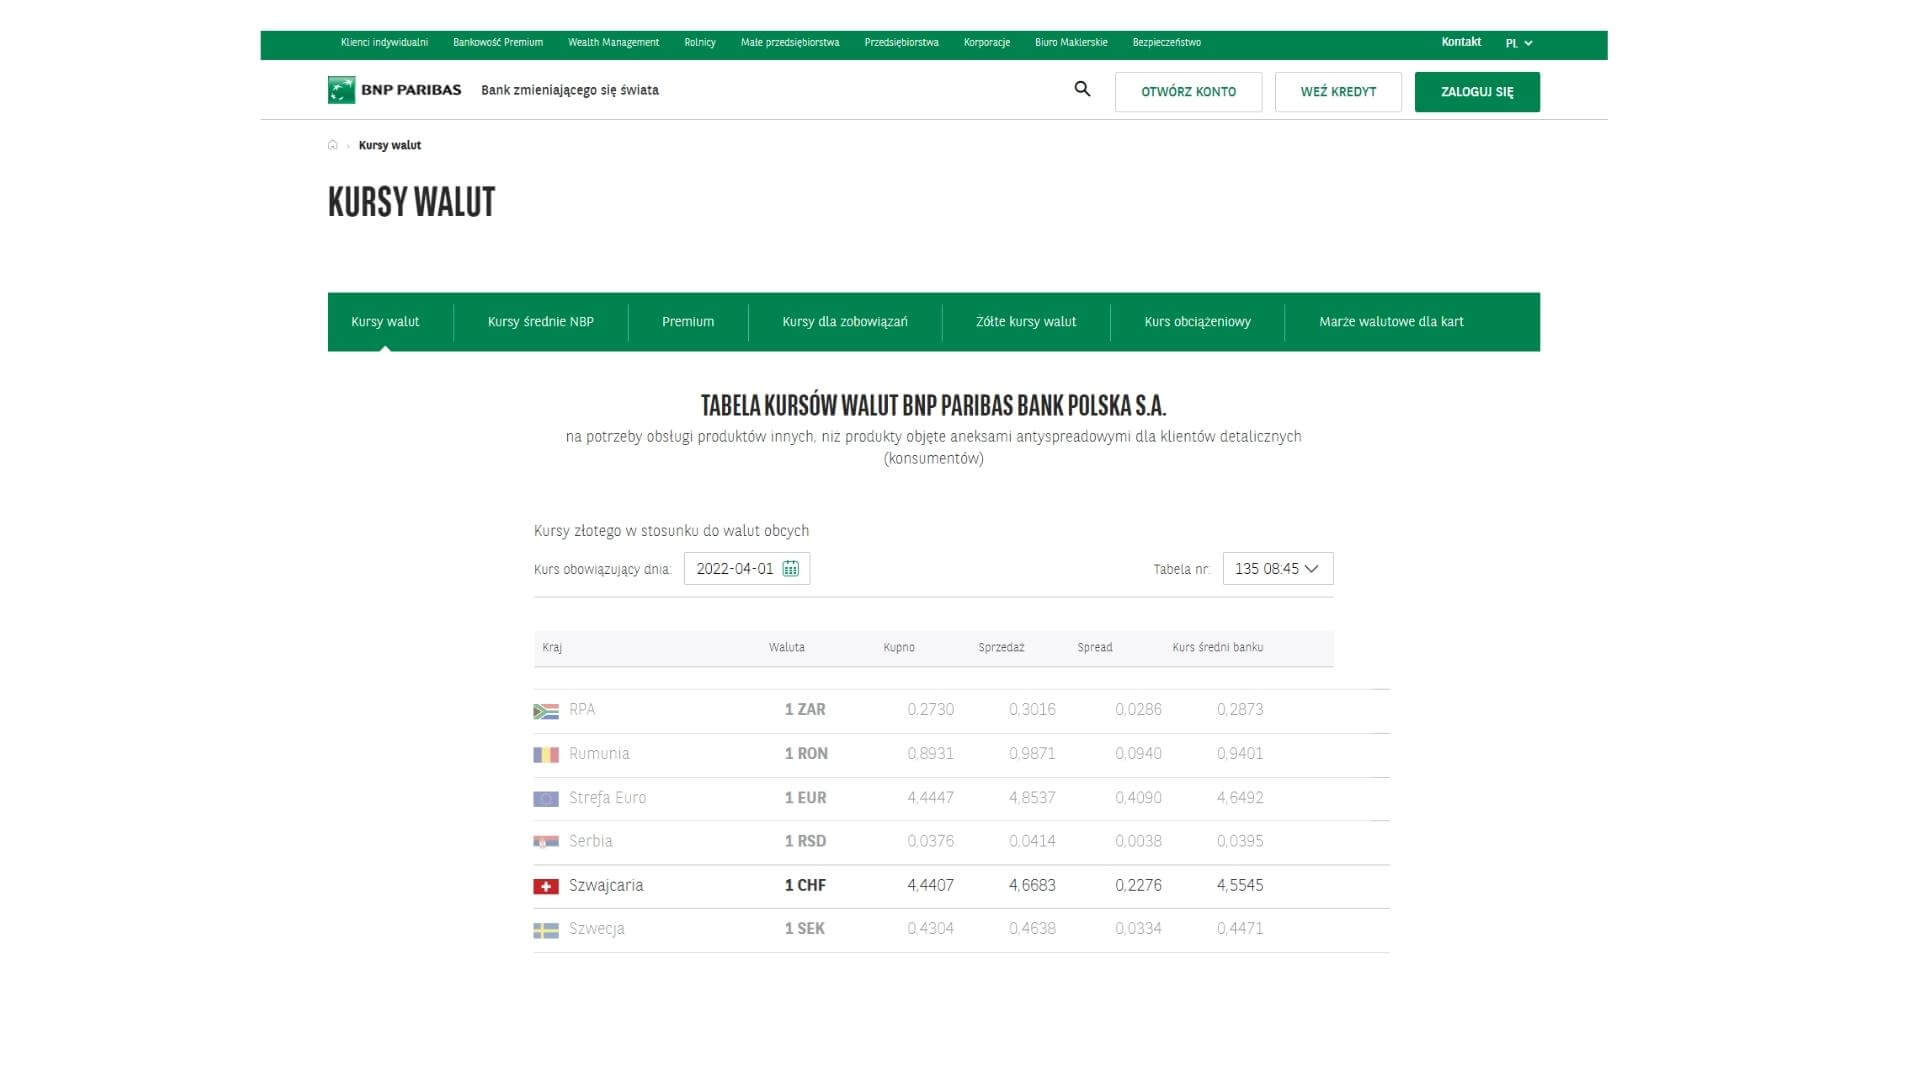Click the BNP Paribas logo

point(394,90)
